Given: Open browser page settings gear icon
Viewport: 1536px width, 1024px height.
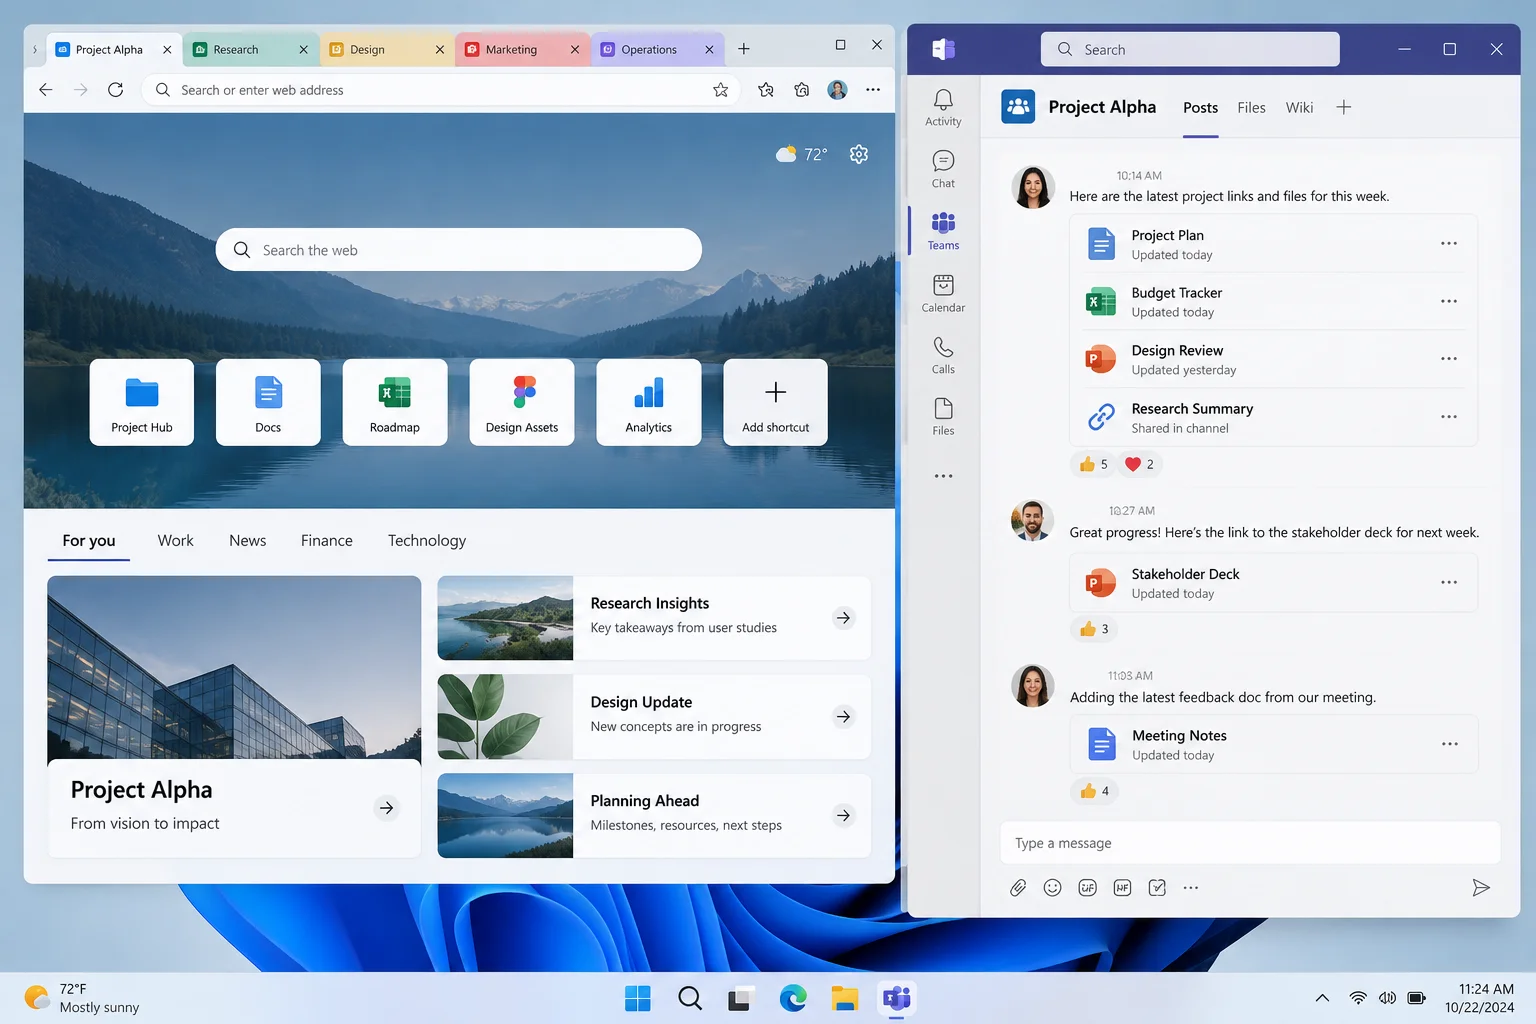Looking at the screenshot, I should 859,154.
